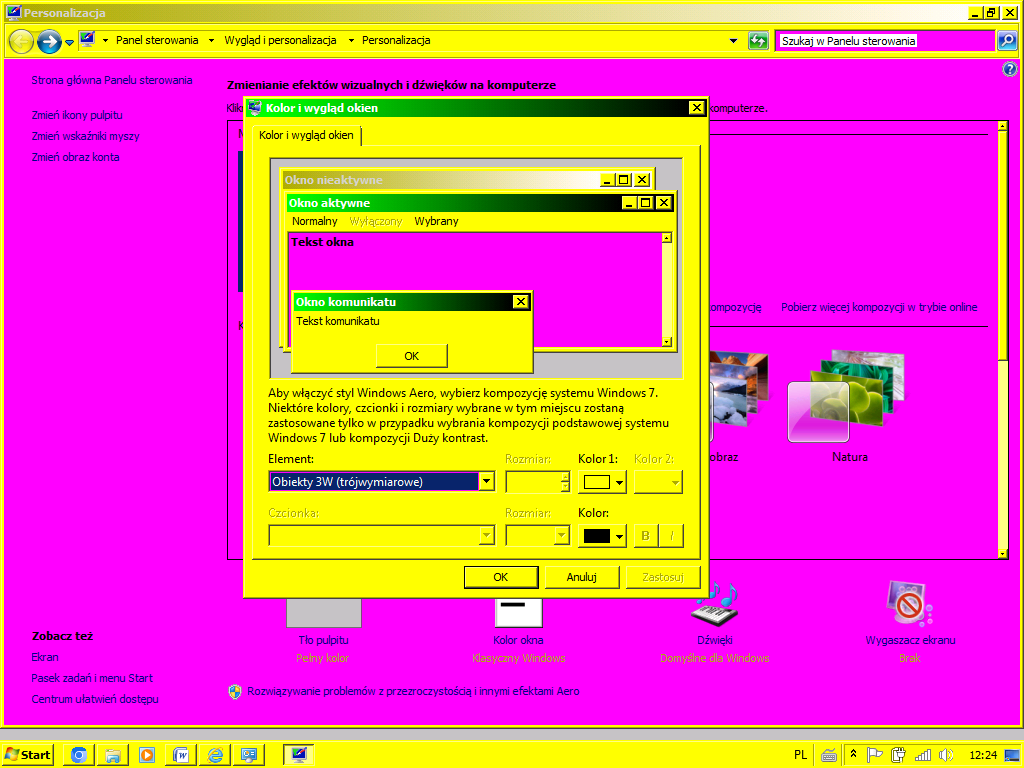Click preview window scrollbar

(x=666, y=289)
